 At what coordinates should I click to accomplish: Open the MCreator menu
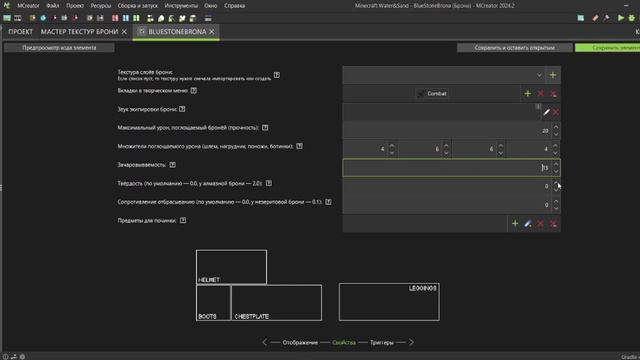click(x=28, y=6)
